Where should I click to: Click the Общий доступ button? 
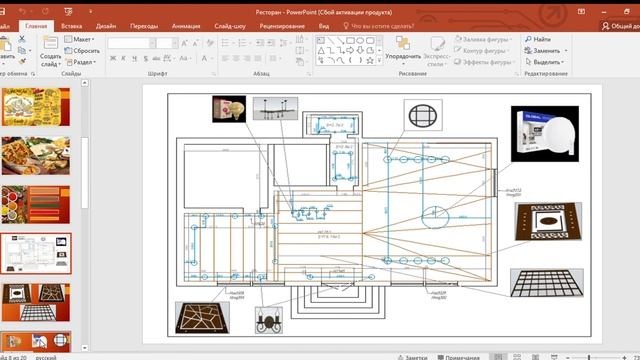[620, 26]
